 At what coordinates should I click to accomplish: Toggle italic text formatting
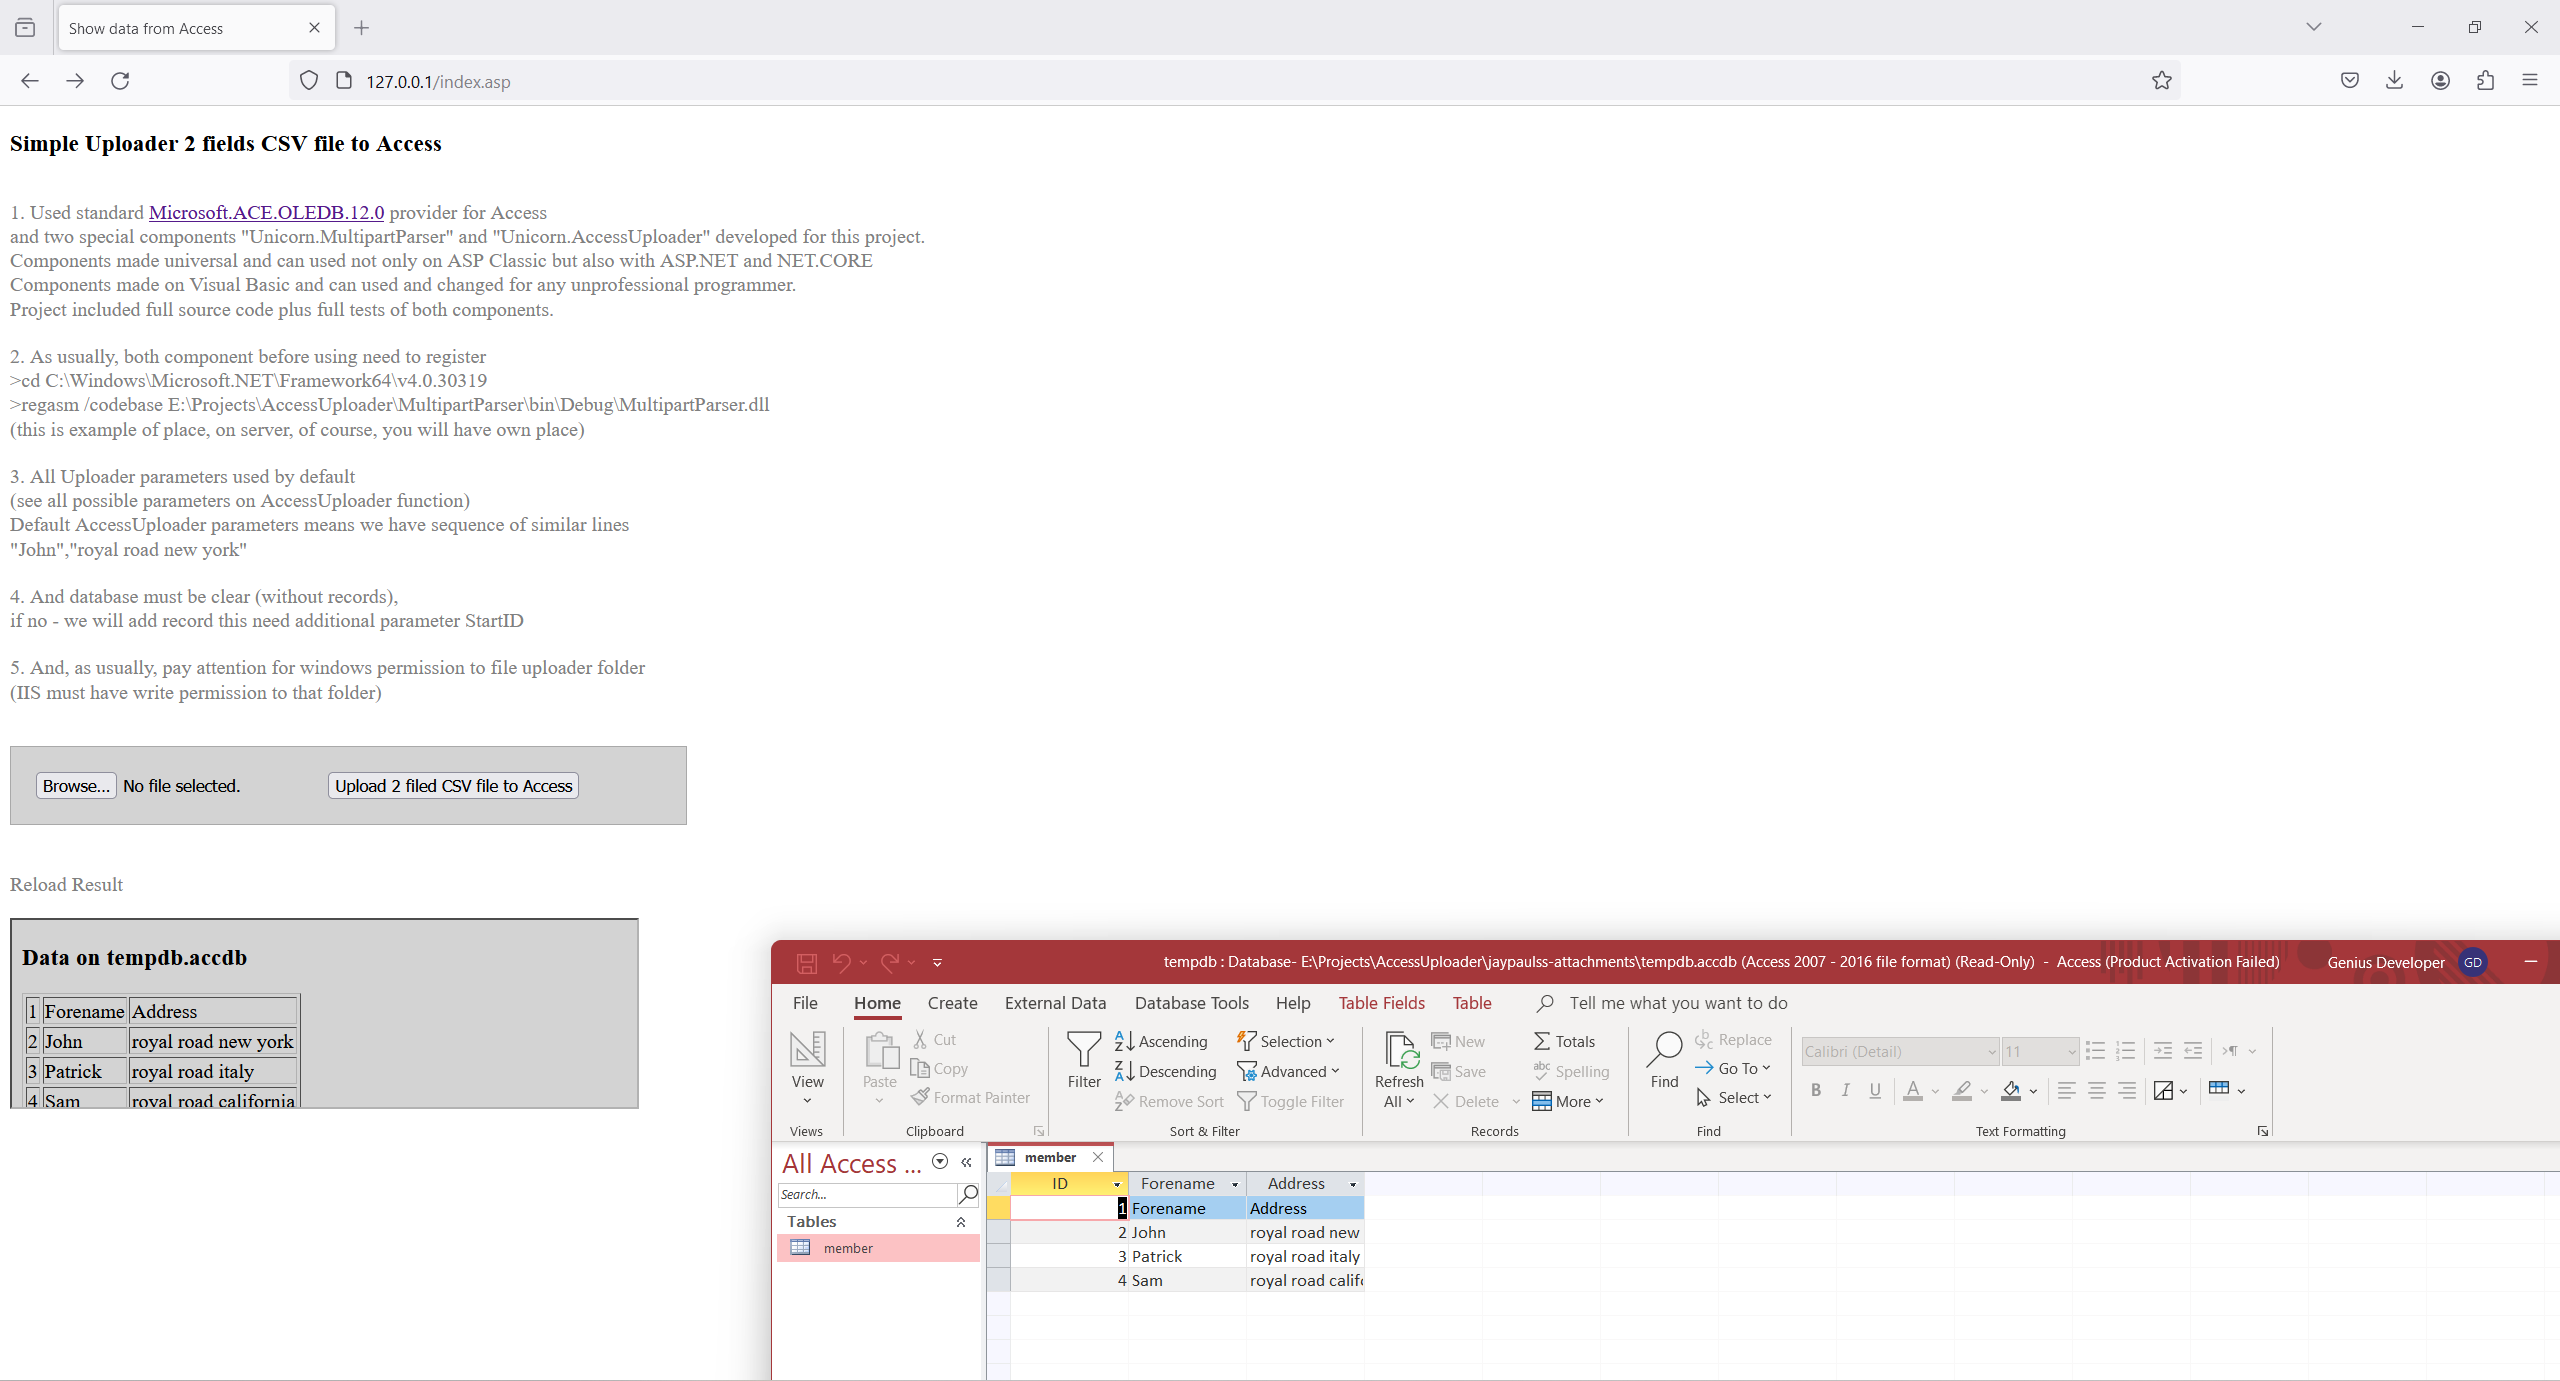pyautogui.click(x=1845, y=1090)
